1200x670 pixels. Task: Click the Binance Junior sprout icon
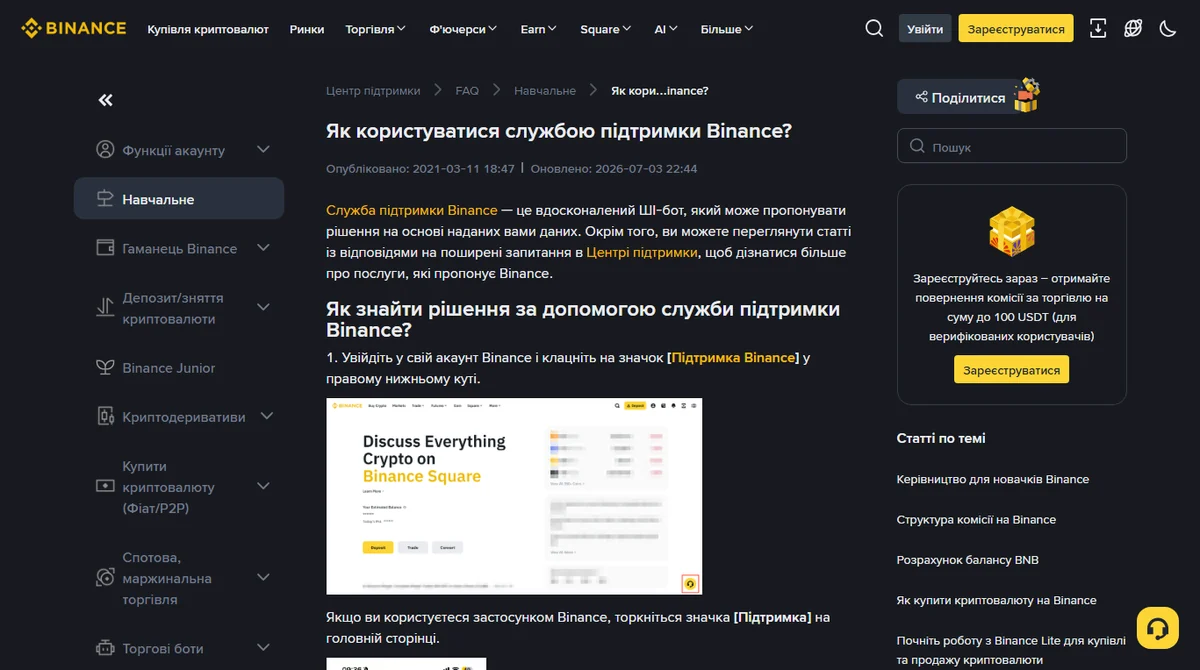point(105,367)
